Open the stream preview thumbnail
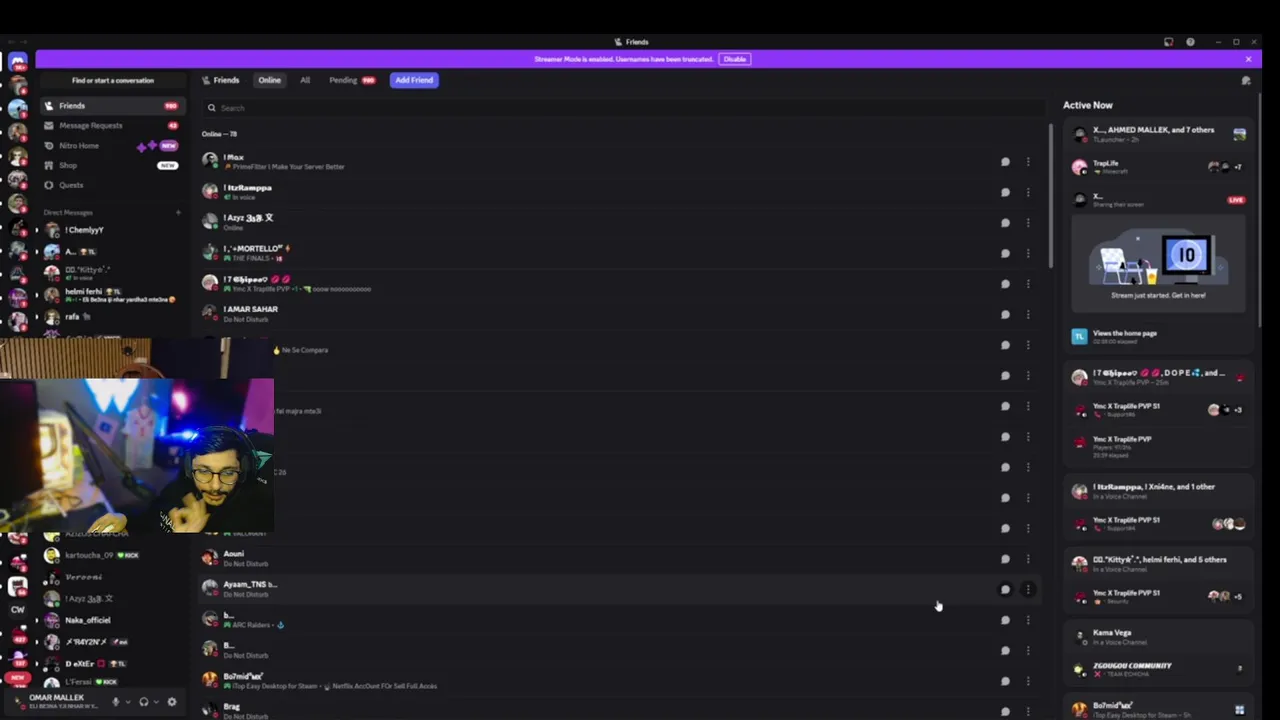 coord(1159,263)
